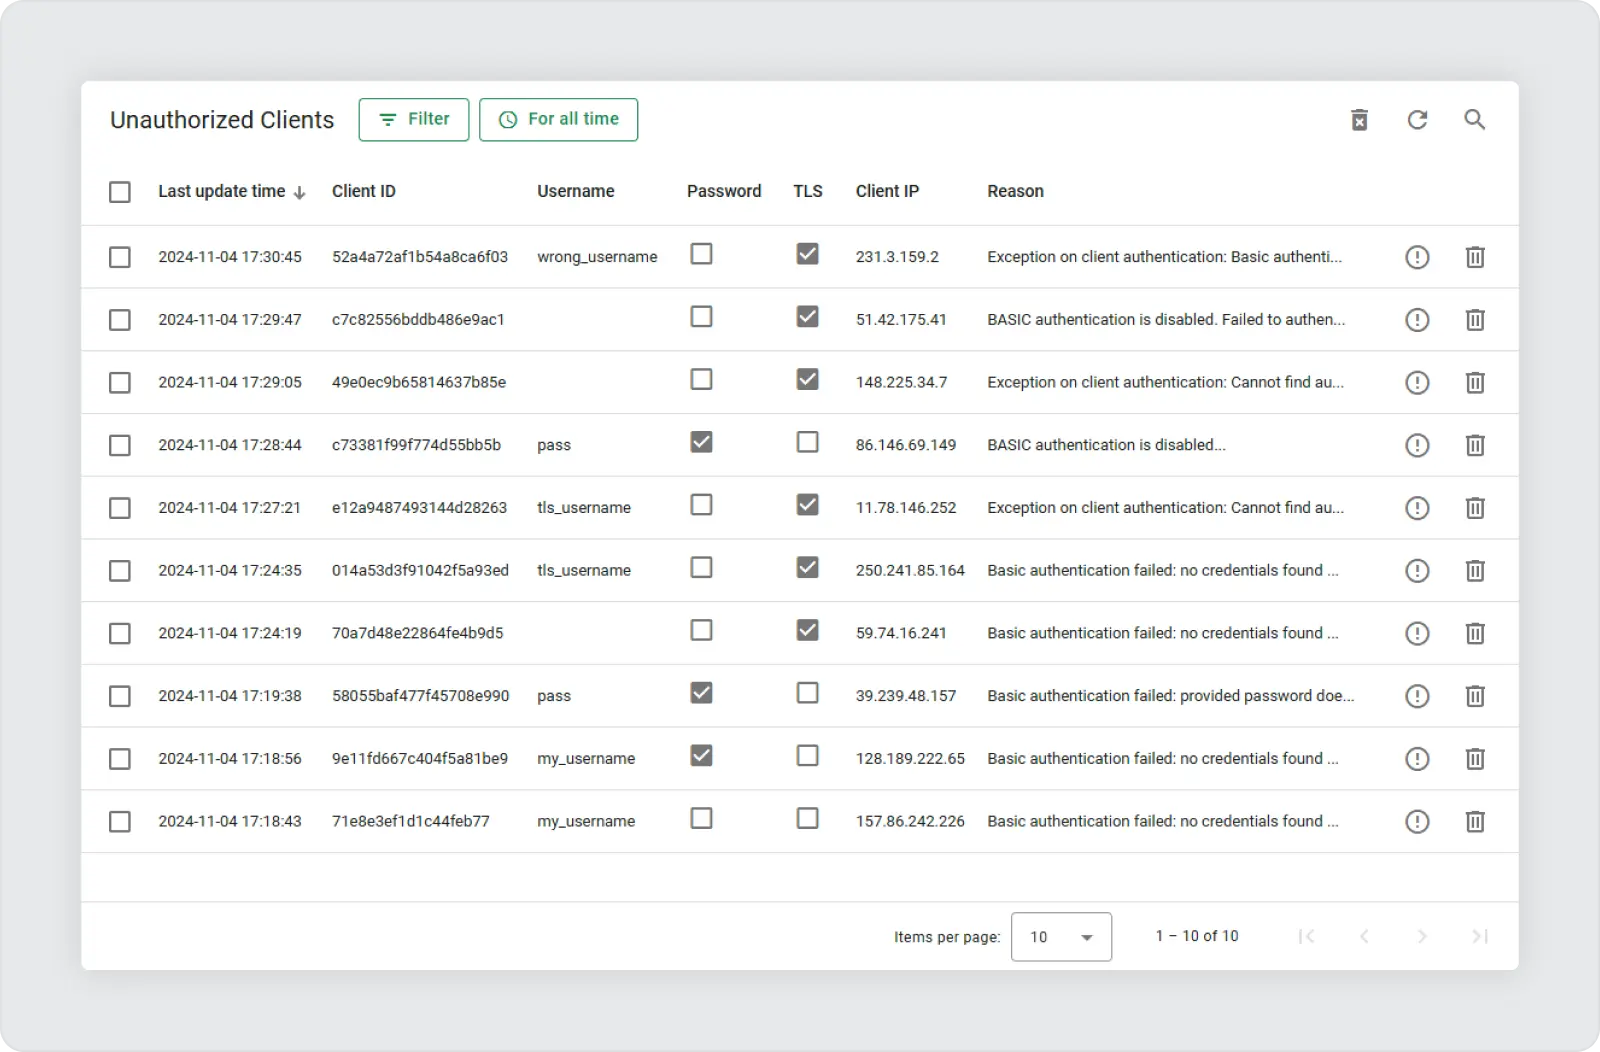The image size is (1600, 1052).
Task: Click the Client ID column header
Action: click(363, 191)
